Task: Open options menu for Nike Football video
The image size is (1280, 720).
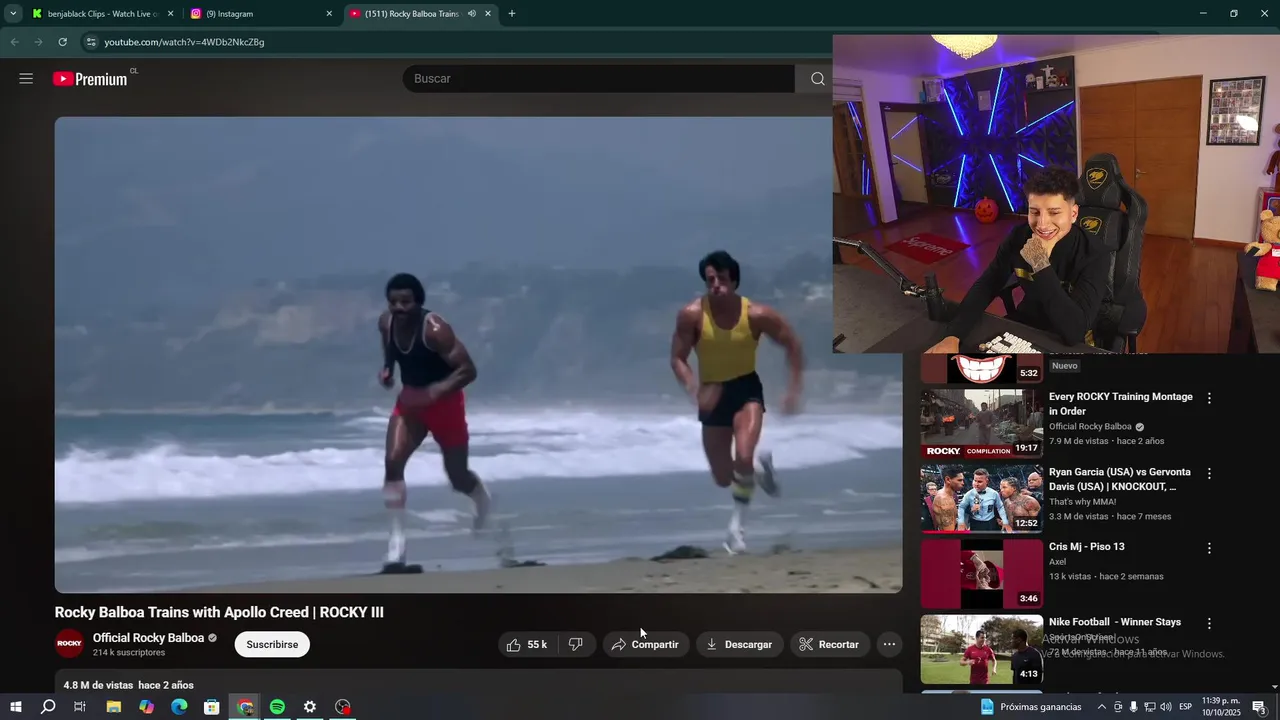Action: 1209,623
